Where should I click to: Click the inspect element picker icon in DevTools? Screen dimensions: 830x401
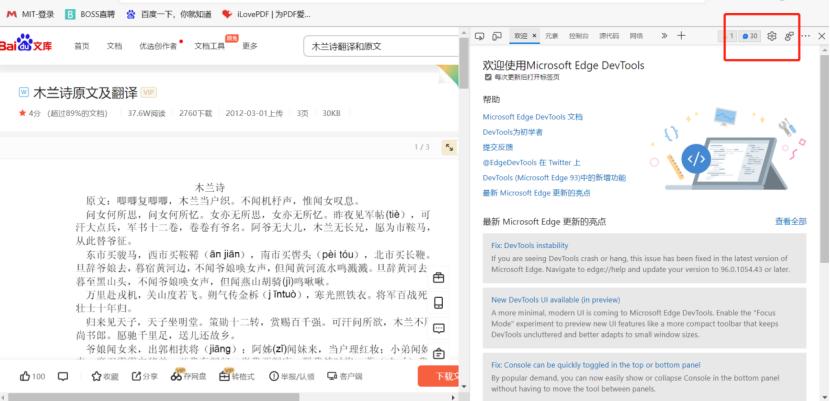coord(480,36)
